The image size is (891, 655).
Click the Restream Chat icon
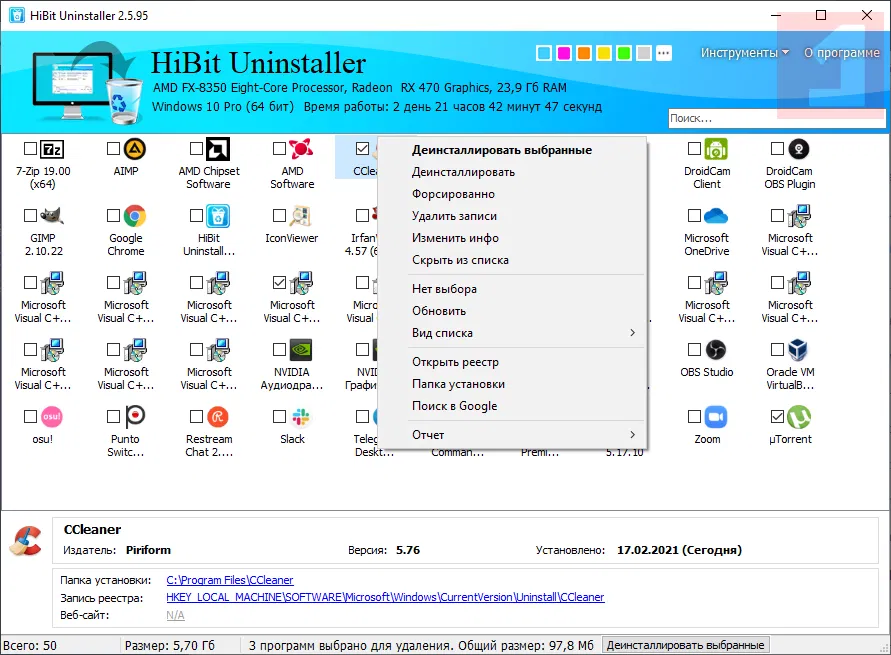(218, 417)
